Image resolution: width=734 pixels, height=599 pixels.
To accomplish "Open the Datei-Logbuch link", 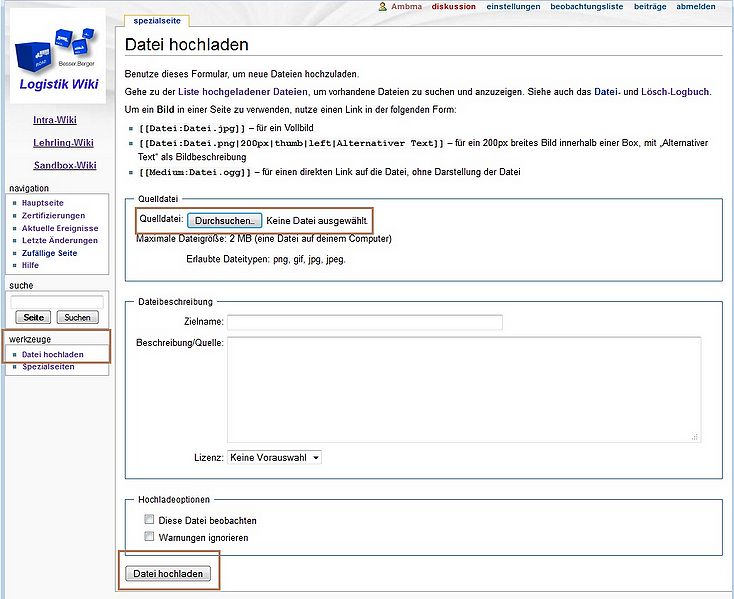I will pyautogui.click(x=607, y=92).
